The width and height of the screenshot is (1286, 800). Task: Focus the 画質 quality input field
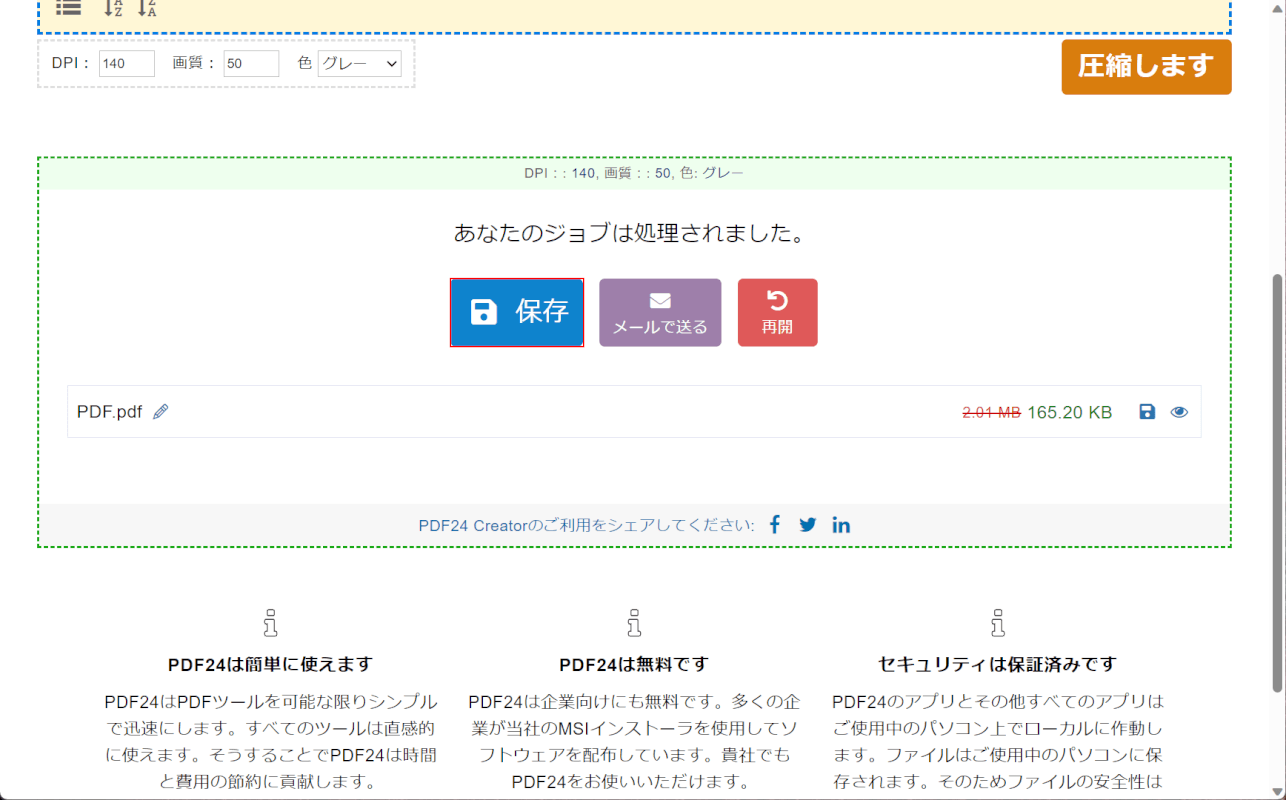pos(251,63)
